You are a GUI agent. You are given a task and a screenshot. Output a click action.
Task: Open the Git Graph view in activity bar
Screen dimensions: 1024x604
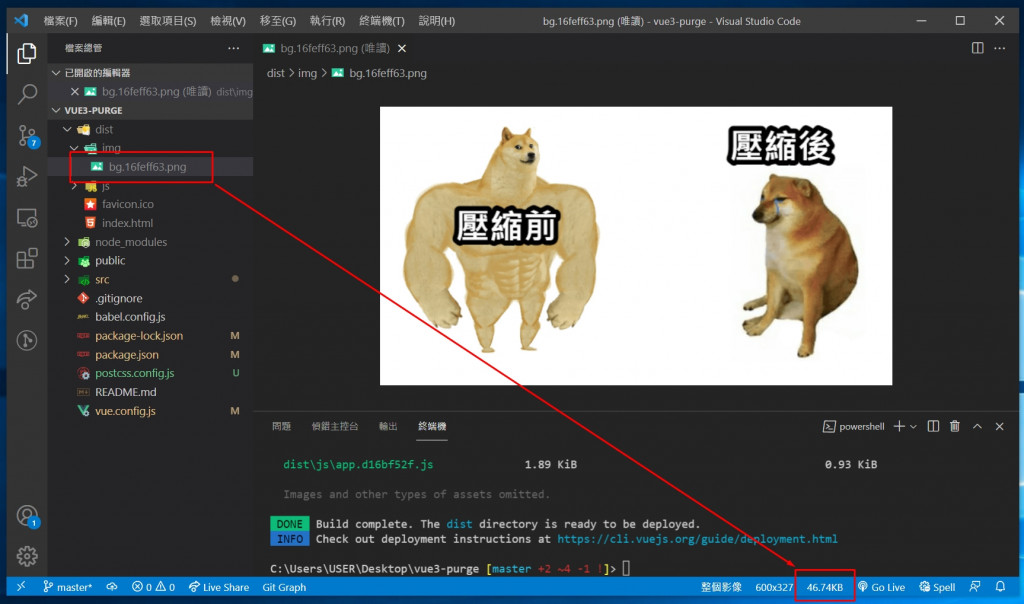[27, 340]
